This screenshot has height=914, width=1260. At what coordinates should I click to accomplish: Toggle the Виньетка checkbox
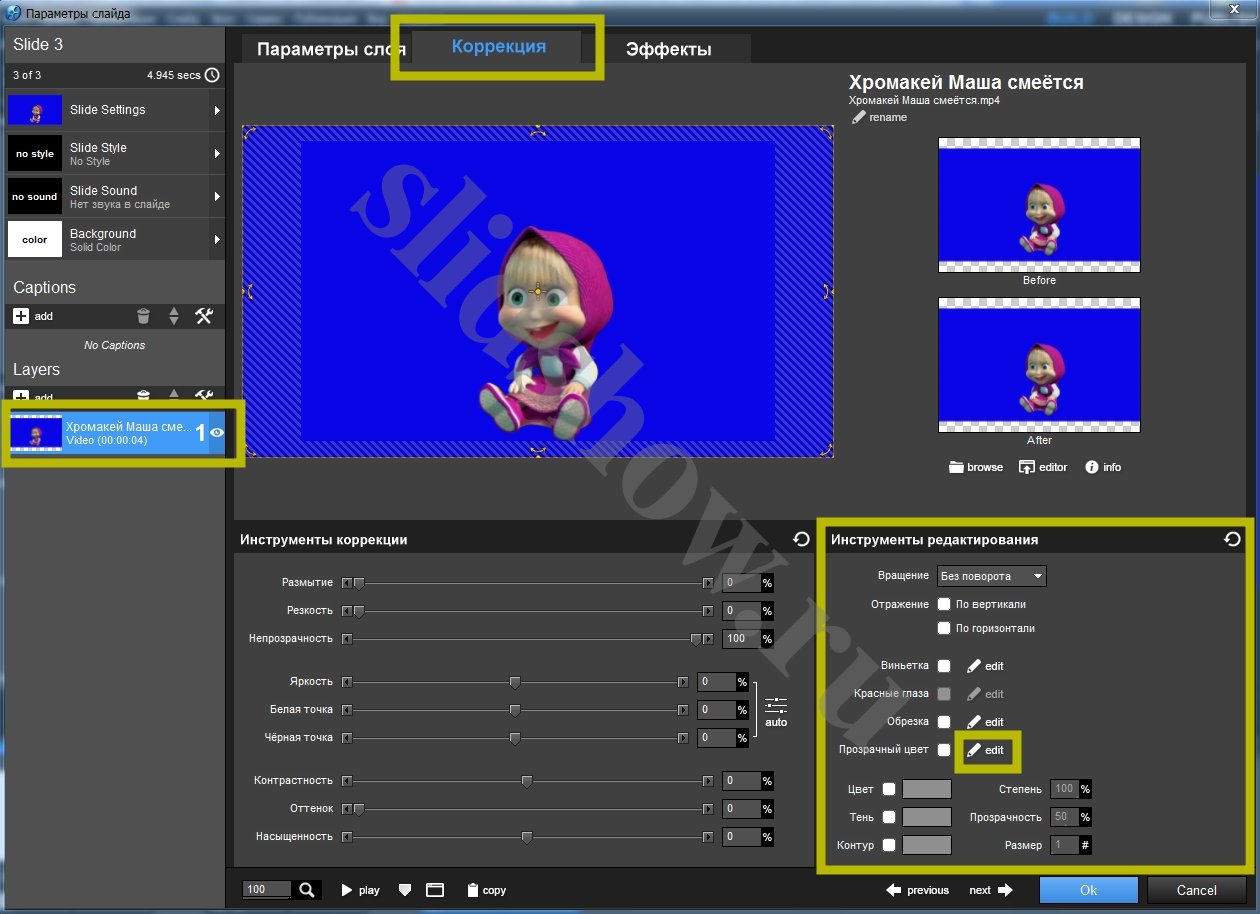click(944, 666)
